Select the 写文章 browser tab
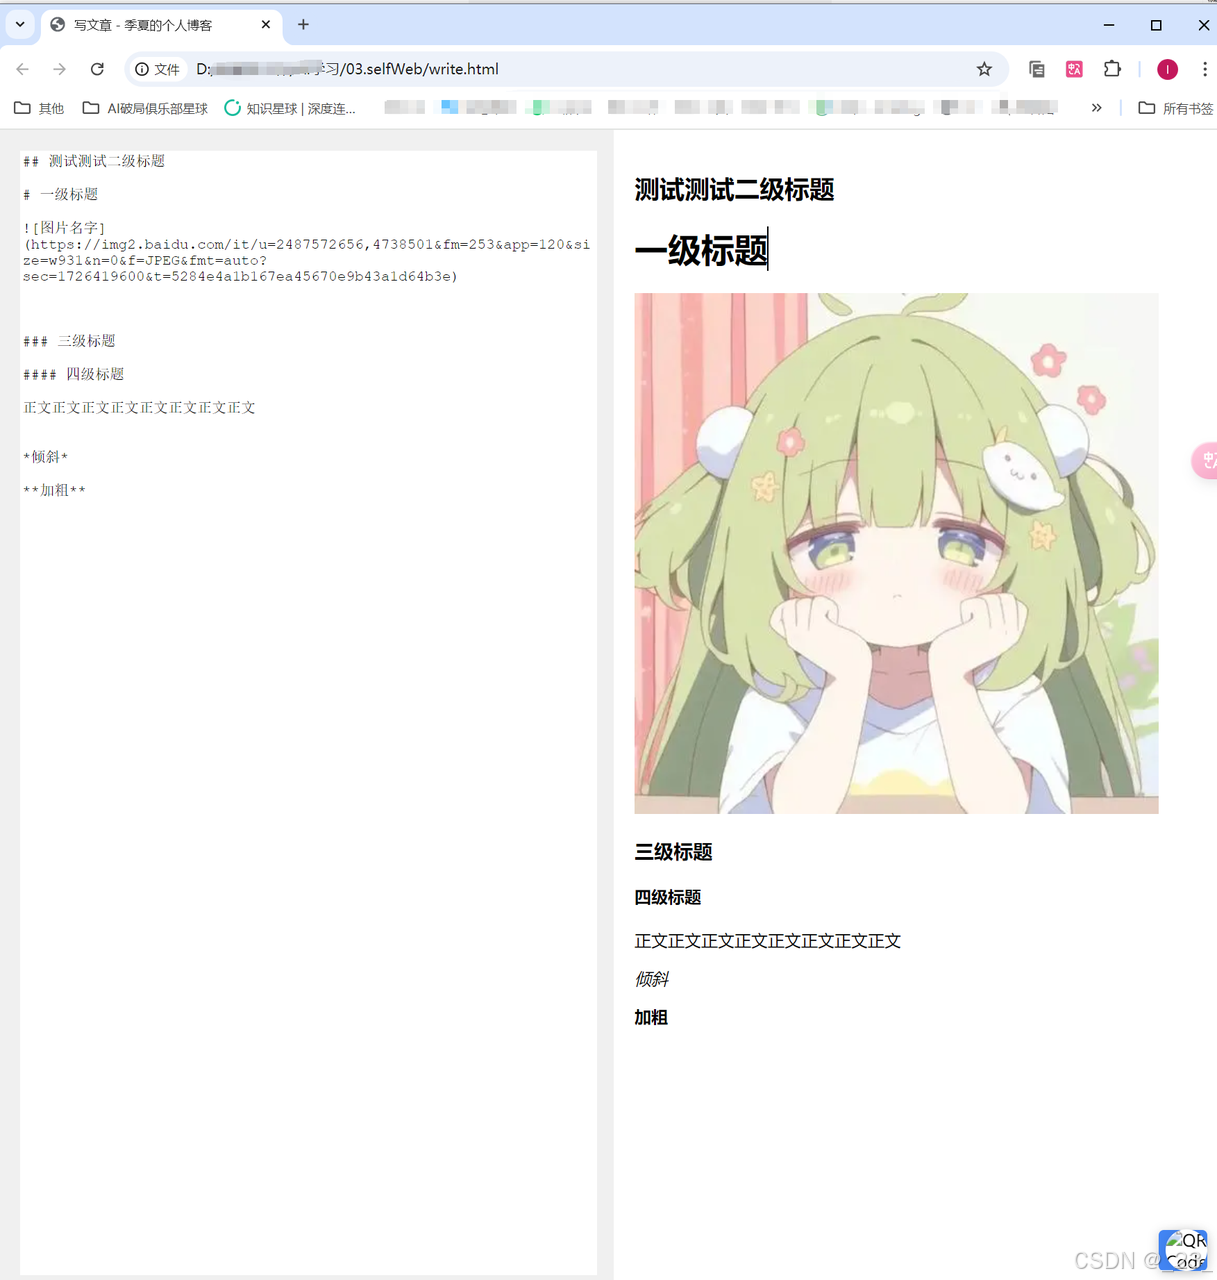Image resolution: width=1217 pixels, height=1280 pixels. [140, 24]
